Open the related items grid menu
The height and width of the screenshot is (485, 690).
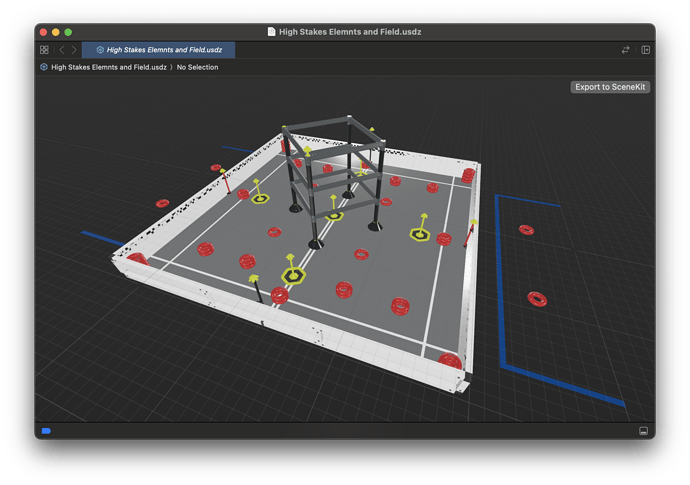44,50
